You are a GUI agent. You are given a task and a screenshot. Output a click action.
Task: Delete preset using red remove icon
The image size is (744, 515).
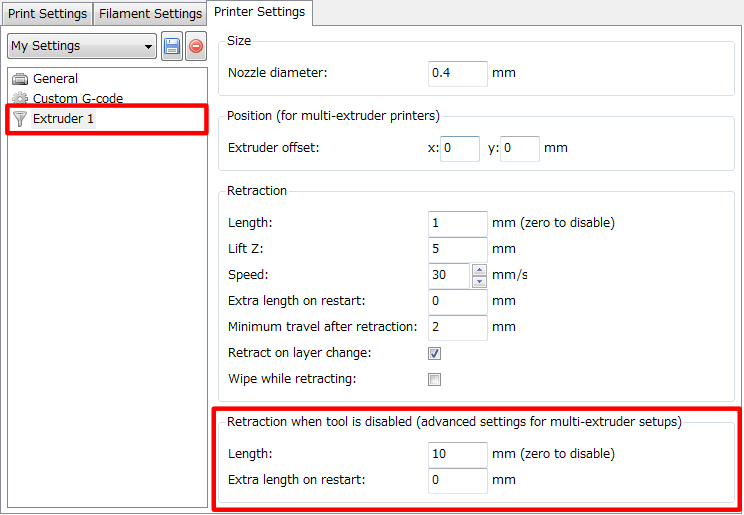coord(196,46)
